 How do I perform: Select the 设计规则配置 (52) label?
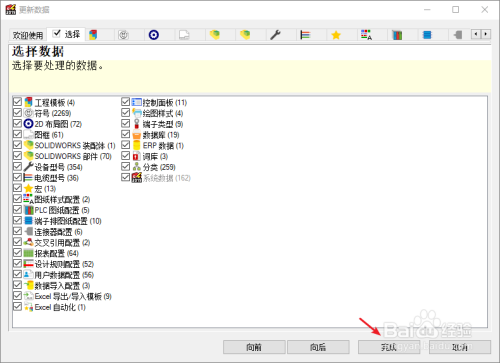click(64, 264)
